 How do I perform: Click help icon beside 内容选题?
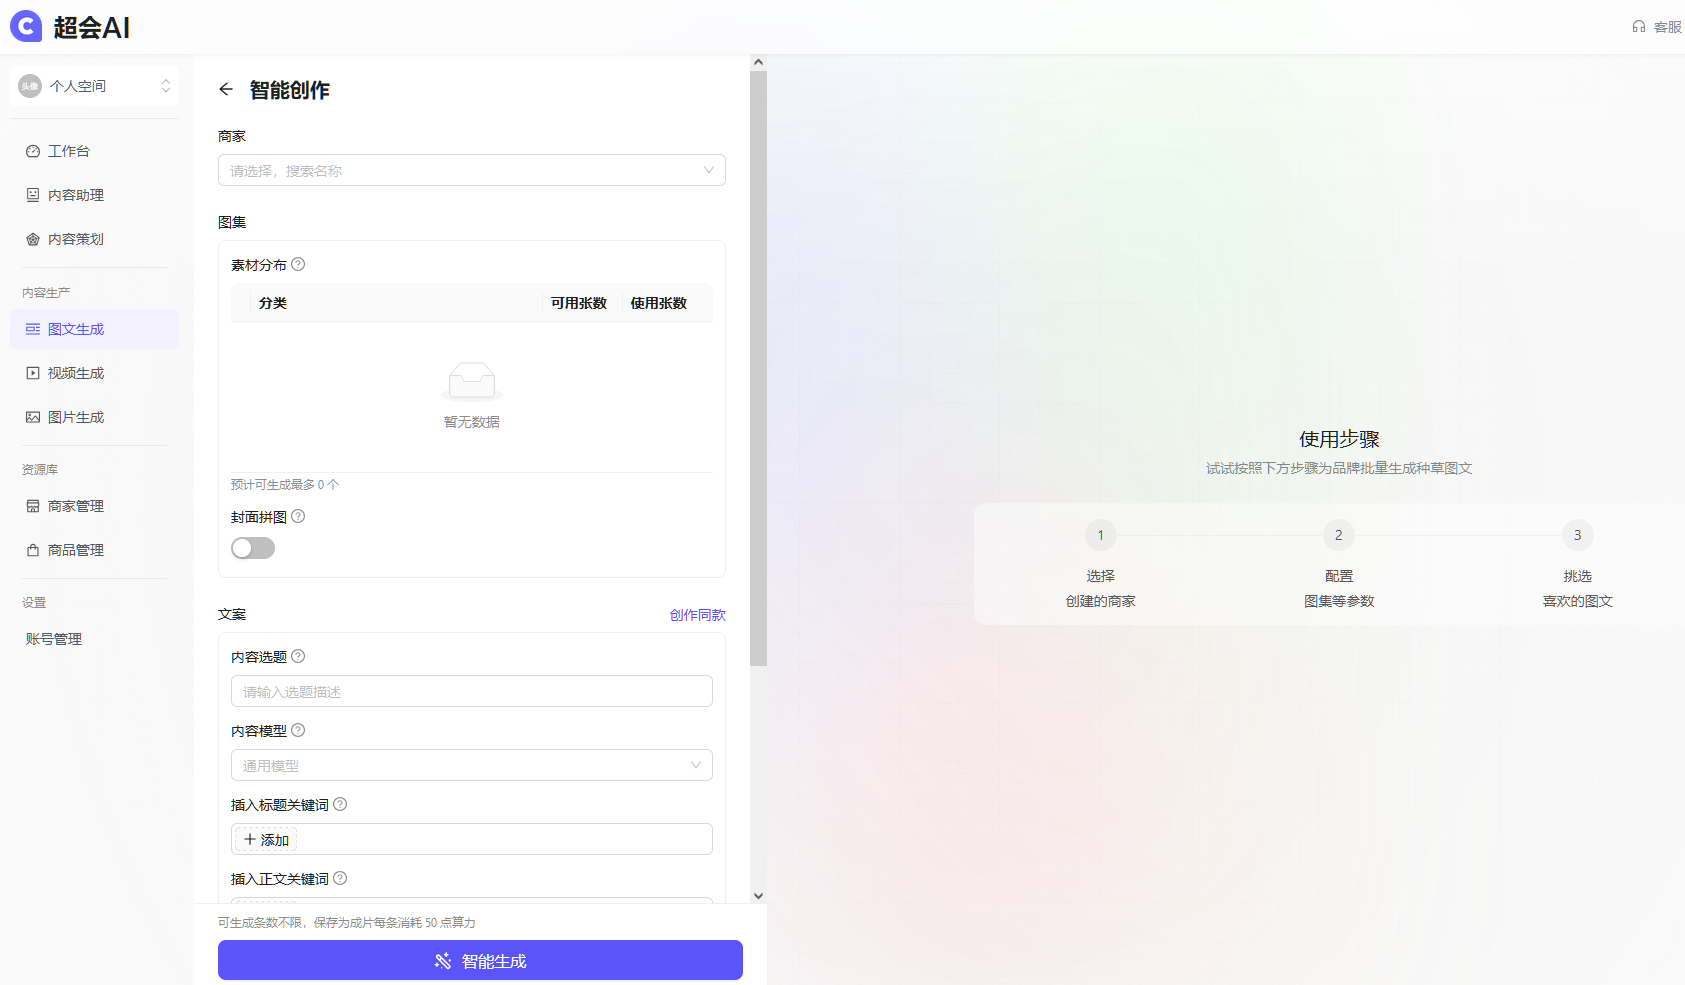pyautogui.click(x=298, y=657)
